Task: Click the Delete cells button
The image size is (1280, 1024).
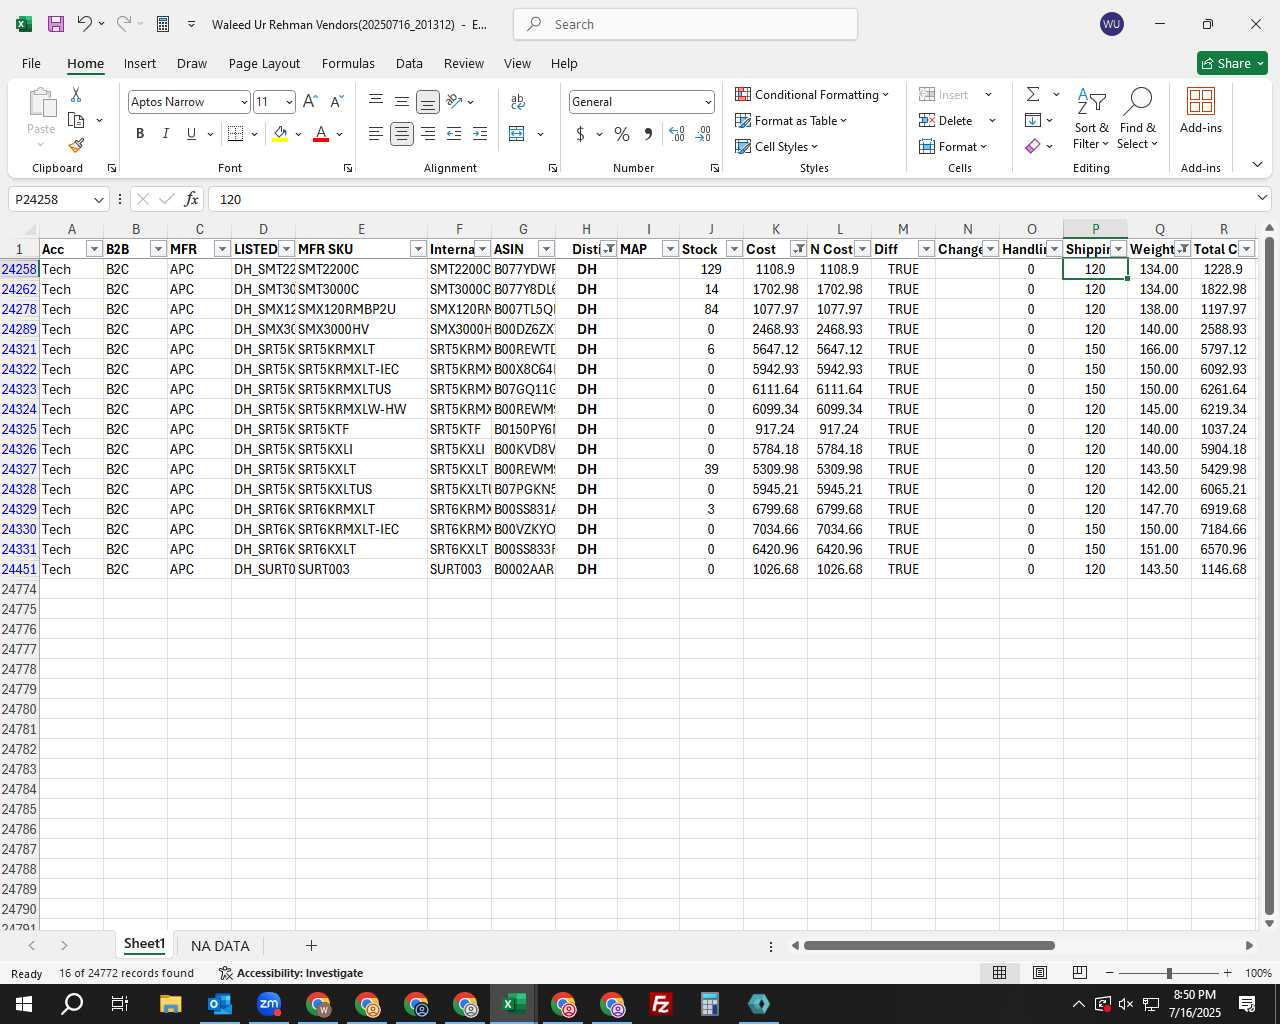Action: (946, 120)
